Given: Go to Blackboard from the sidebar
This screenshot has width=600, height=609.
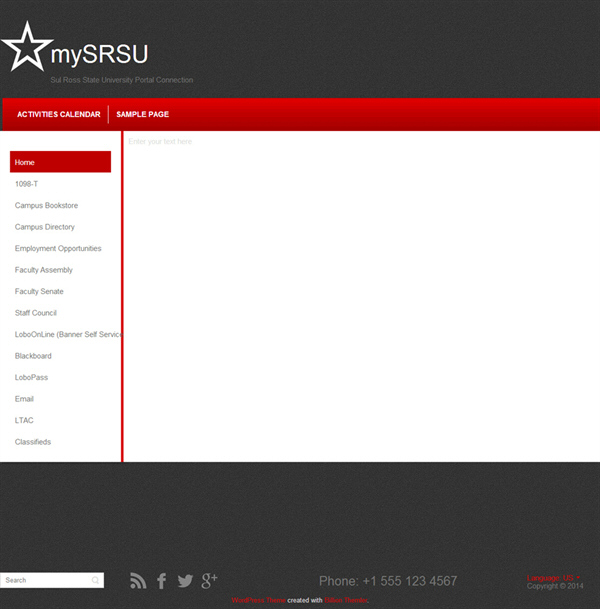Looking at the screenshot, I should point(33,356).
